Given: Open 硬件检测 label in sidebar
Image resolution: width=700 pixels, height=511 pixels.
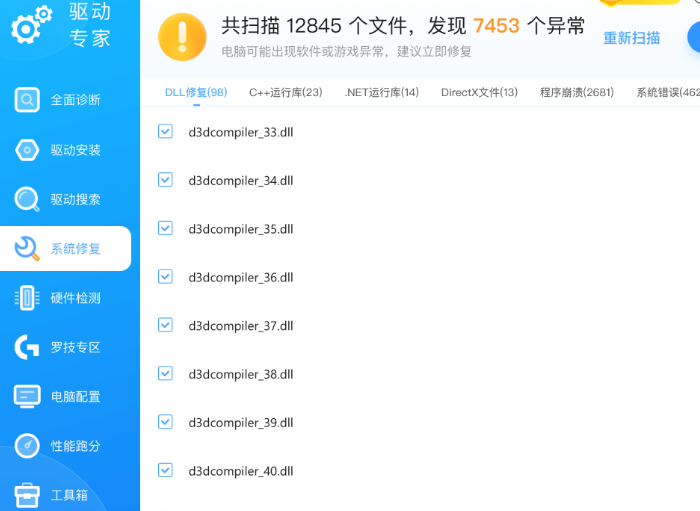Looking at the screenshot, I should 75,298.
